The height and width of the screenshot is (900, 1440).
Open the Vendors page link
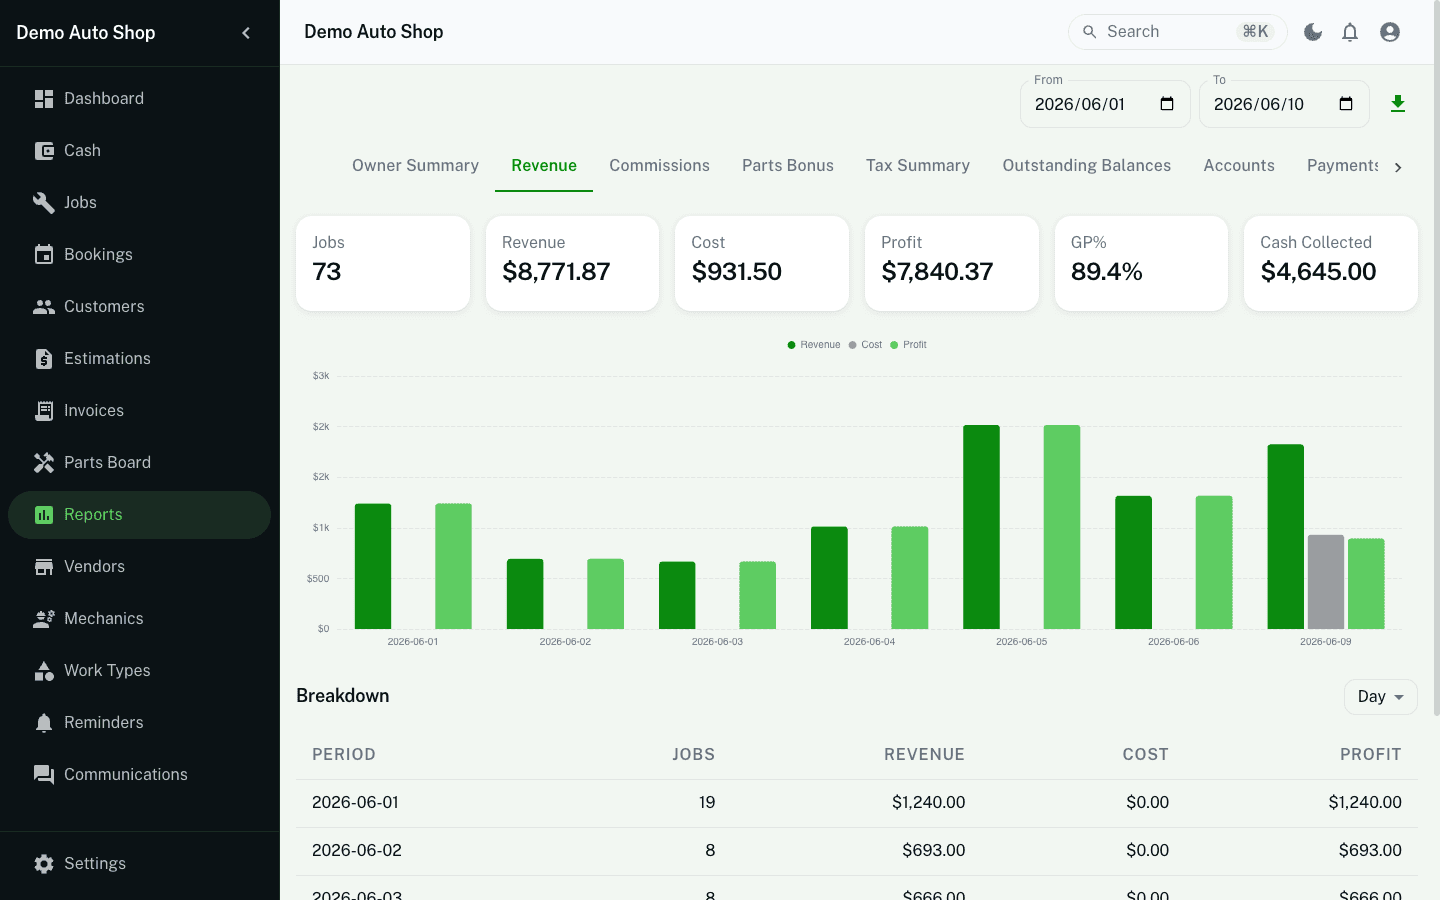coord(139,567)
